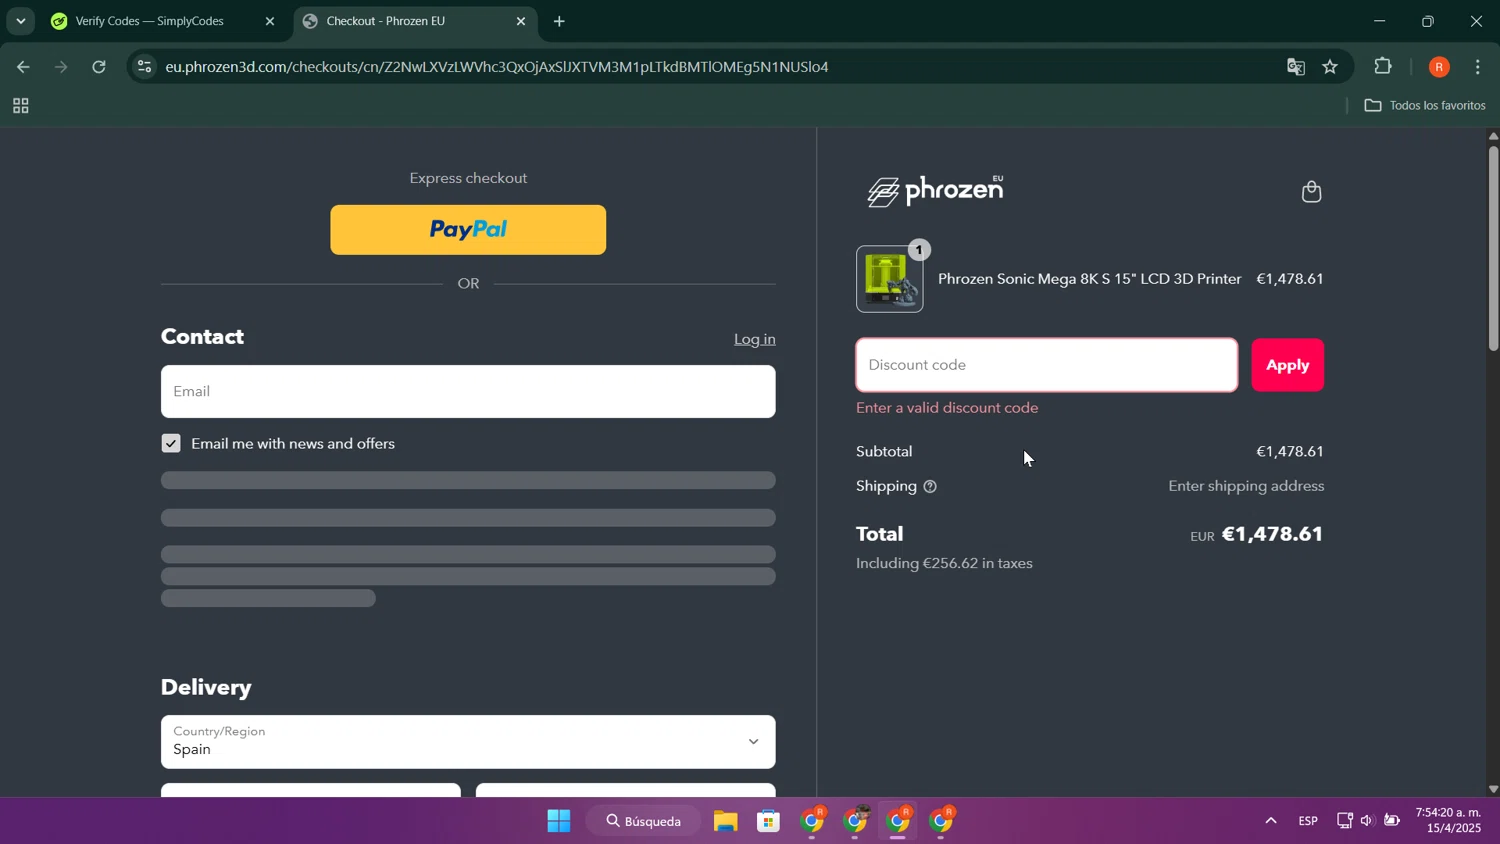Open the Windows Start menu
This screenshot has height=844, width=1500.
pyautogui.click(x=559, y=821)
